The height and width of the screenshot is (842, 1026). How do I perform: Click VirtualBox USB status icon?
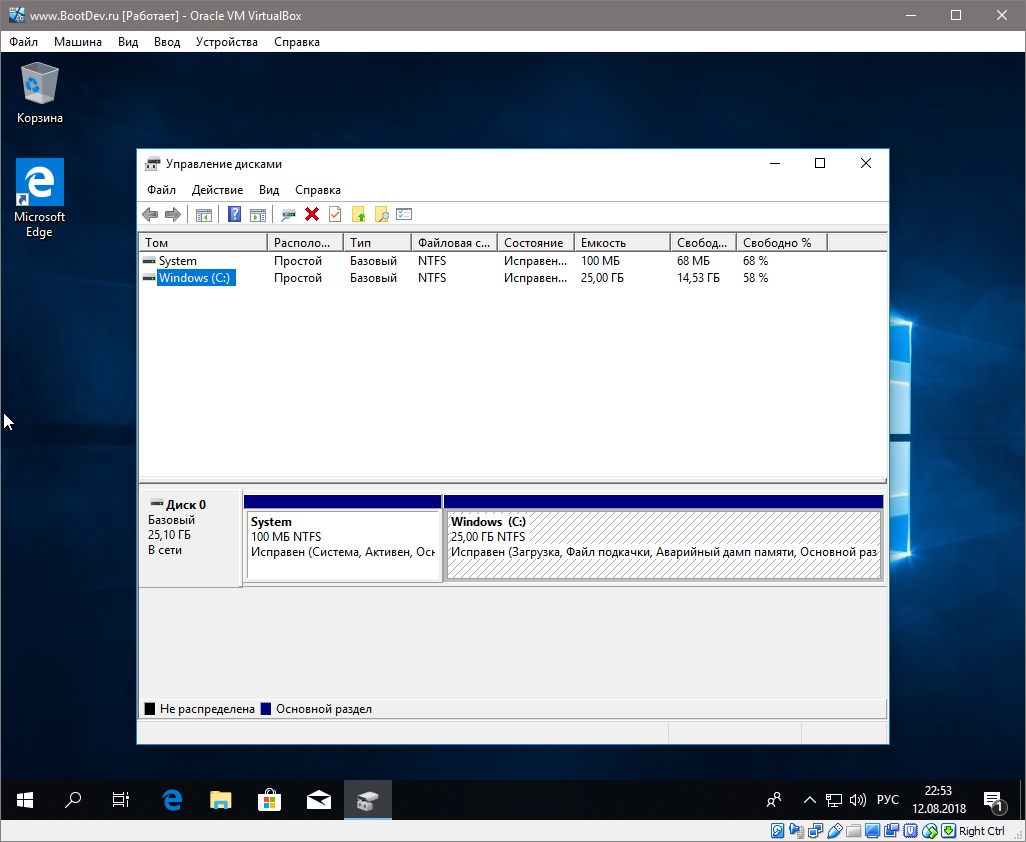834,831
